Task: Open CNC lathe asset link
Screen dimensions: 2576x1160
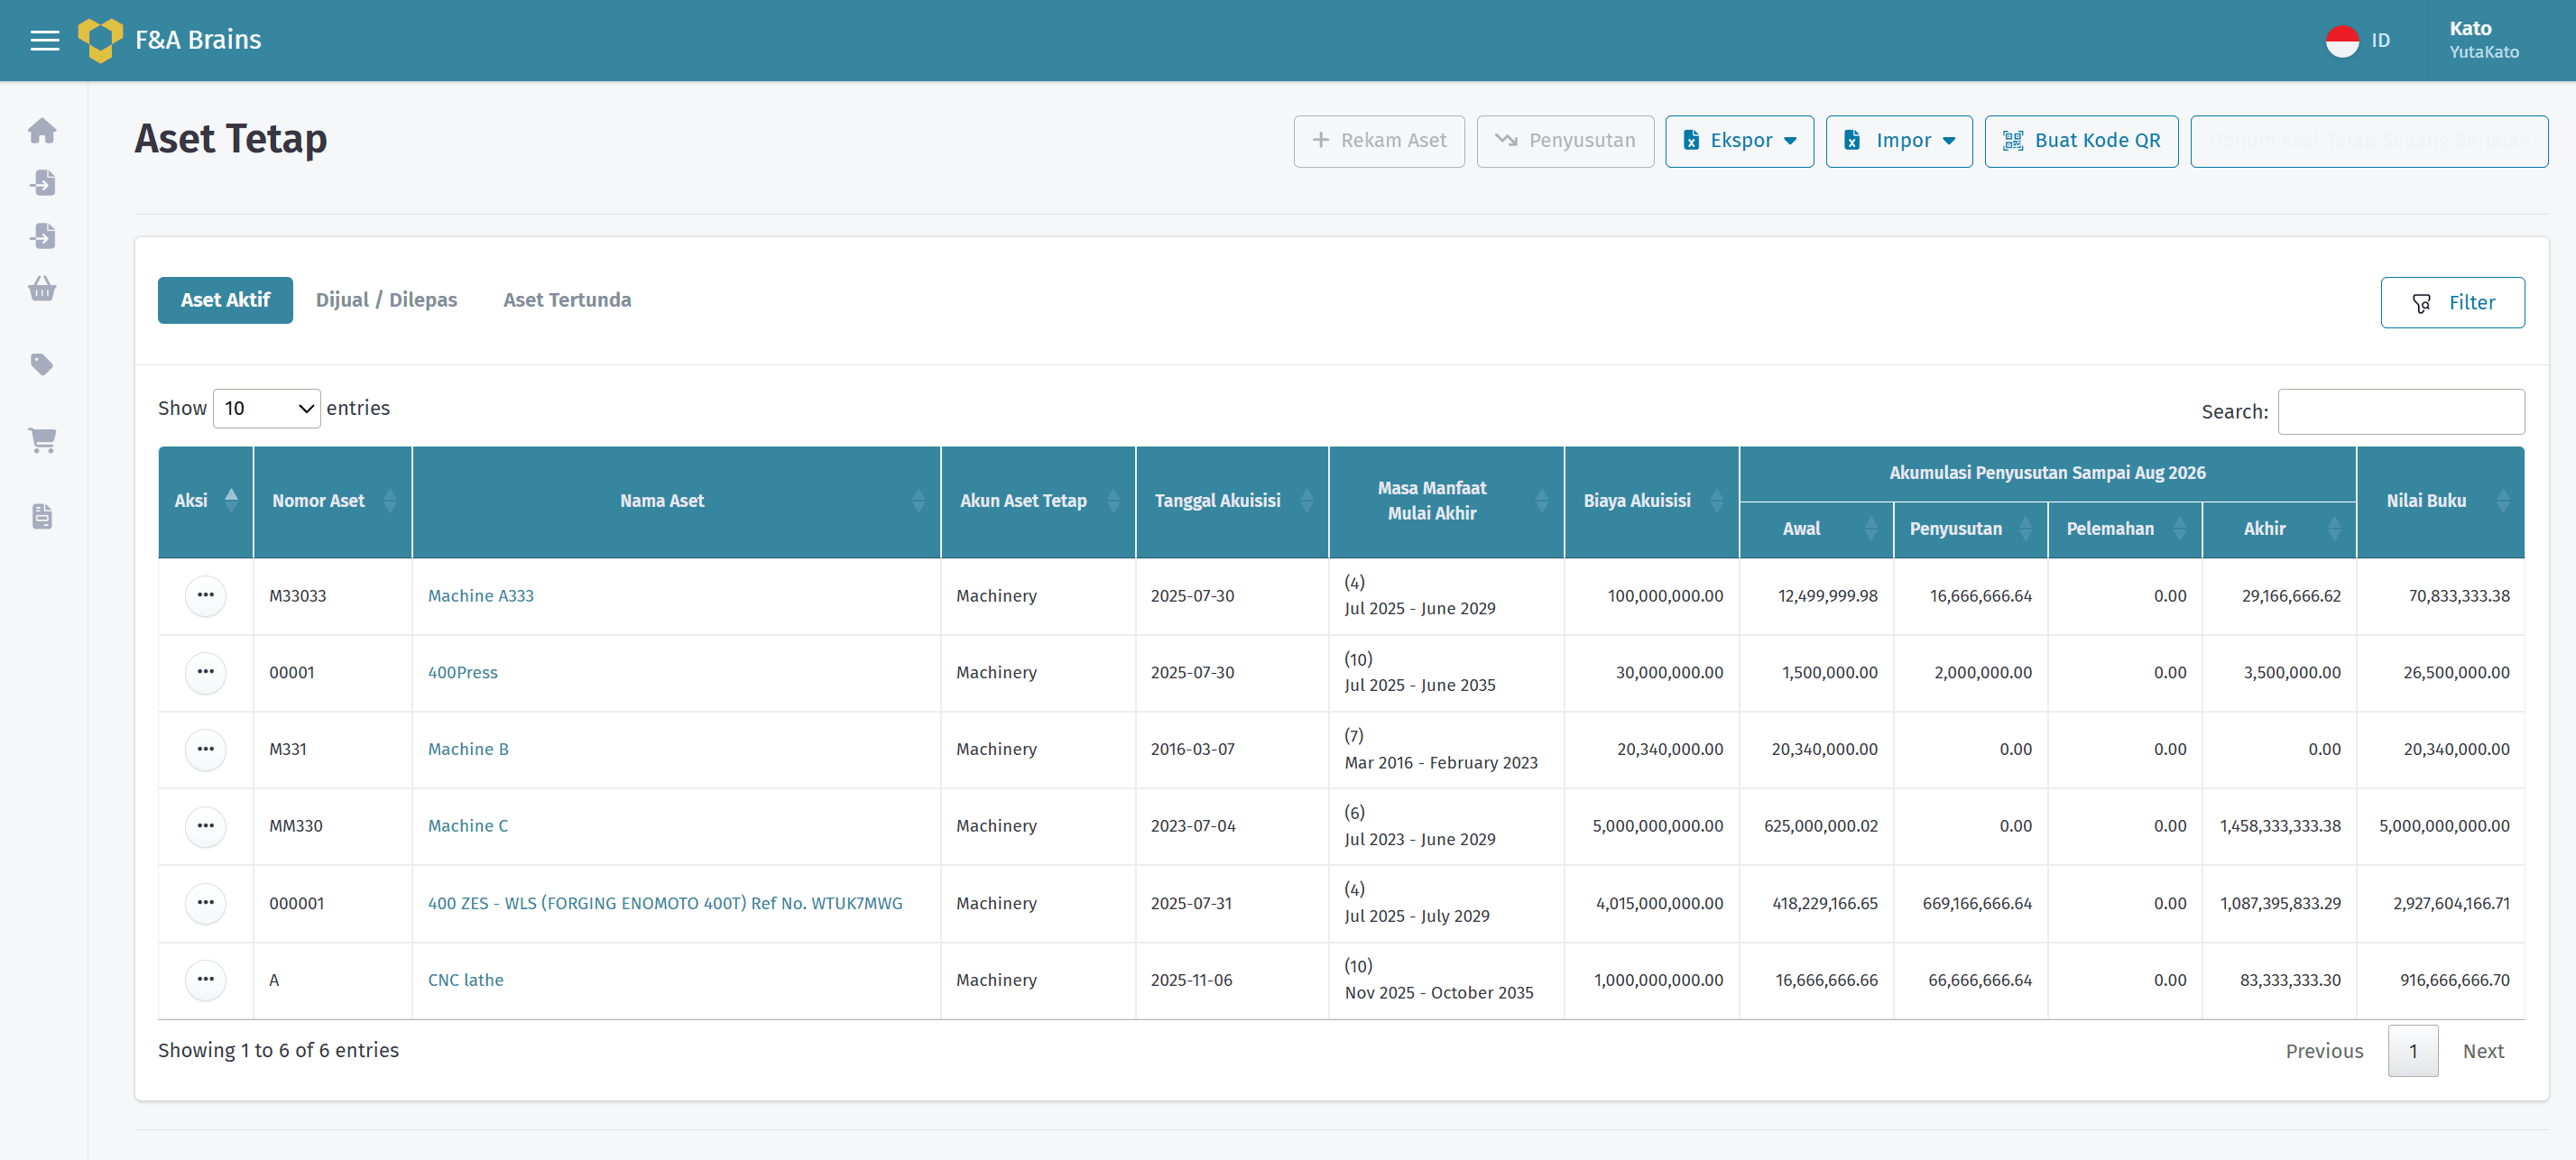Action: (466, 980)
